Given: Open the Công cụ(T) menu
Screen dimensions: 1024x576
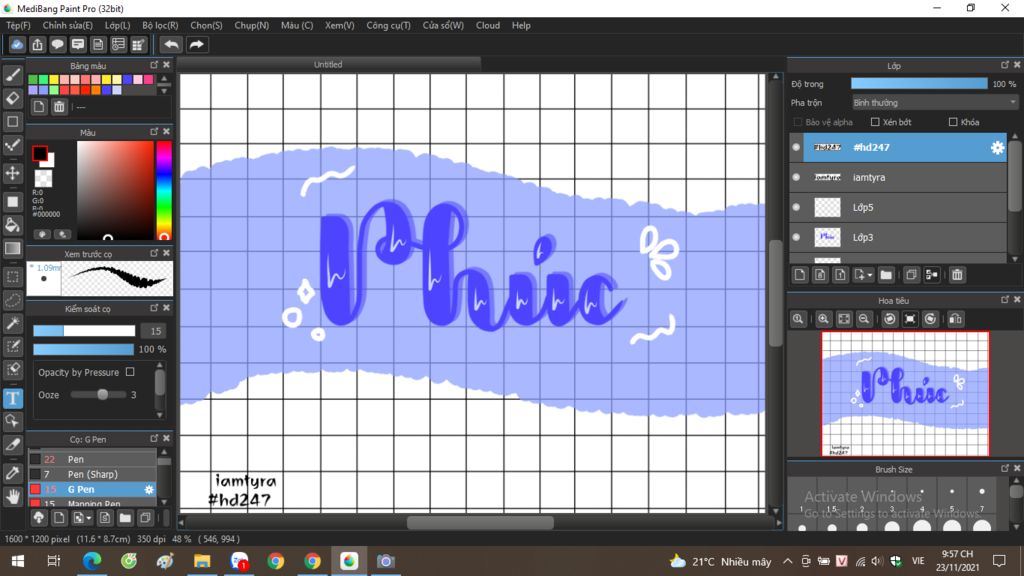Looking at the screenshot, I should pos(388,25).
